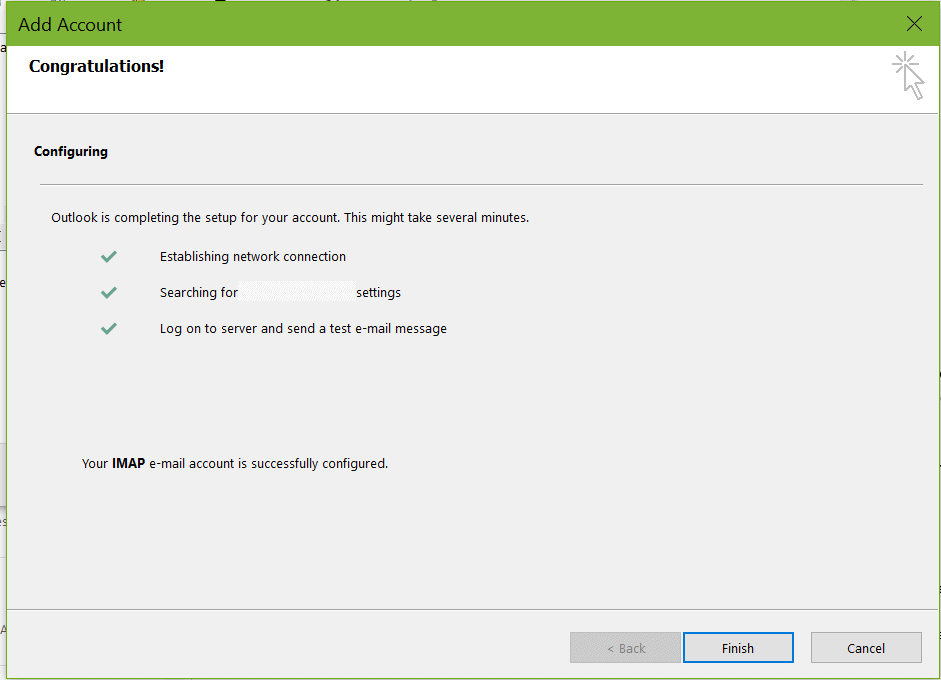The height and width of the screenshot is (680, 941).
Task: Click the text "Log on to server and send a test e-mail message"
Action: tap(303, 329)
